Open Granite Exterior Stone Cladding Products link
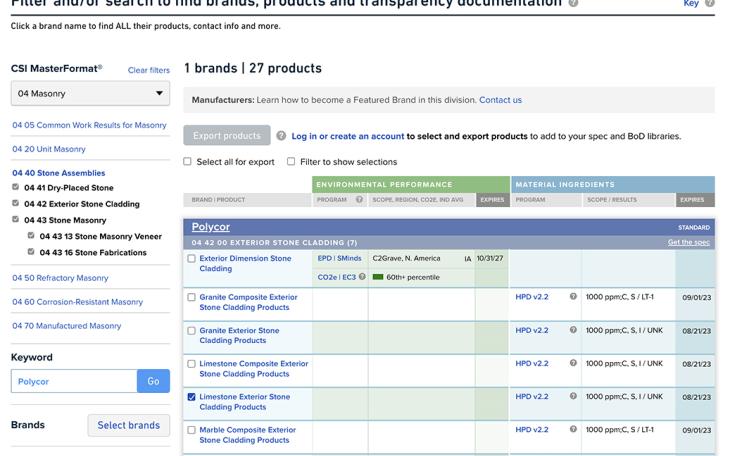 (239, 335)
